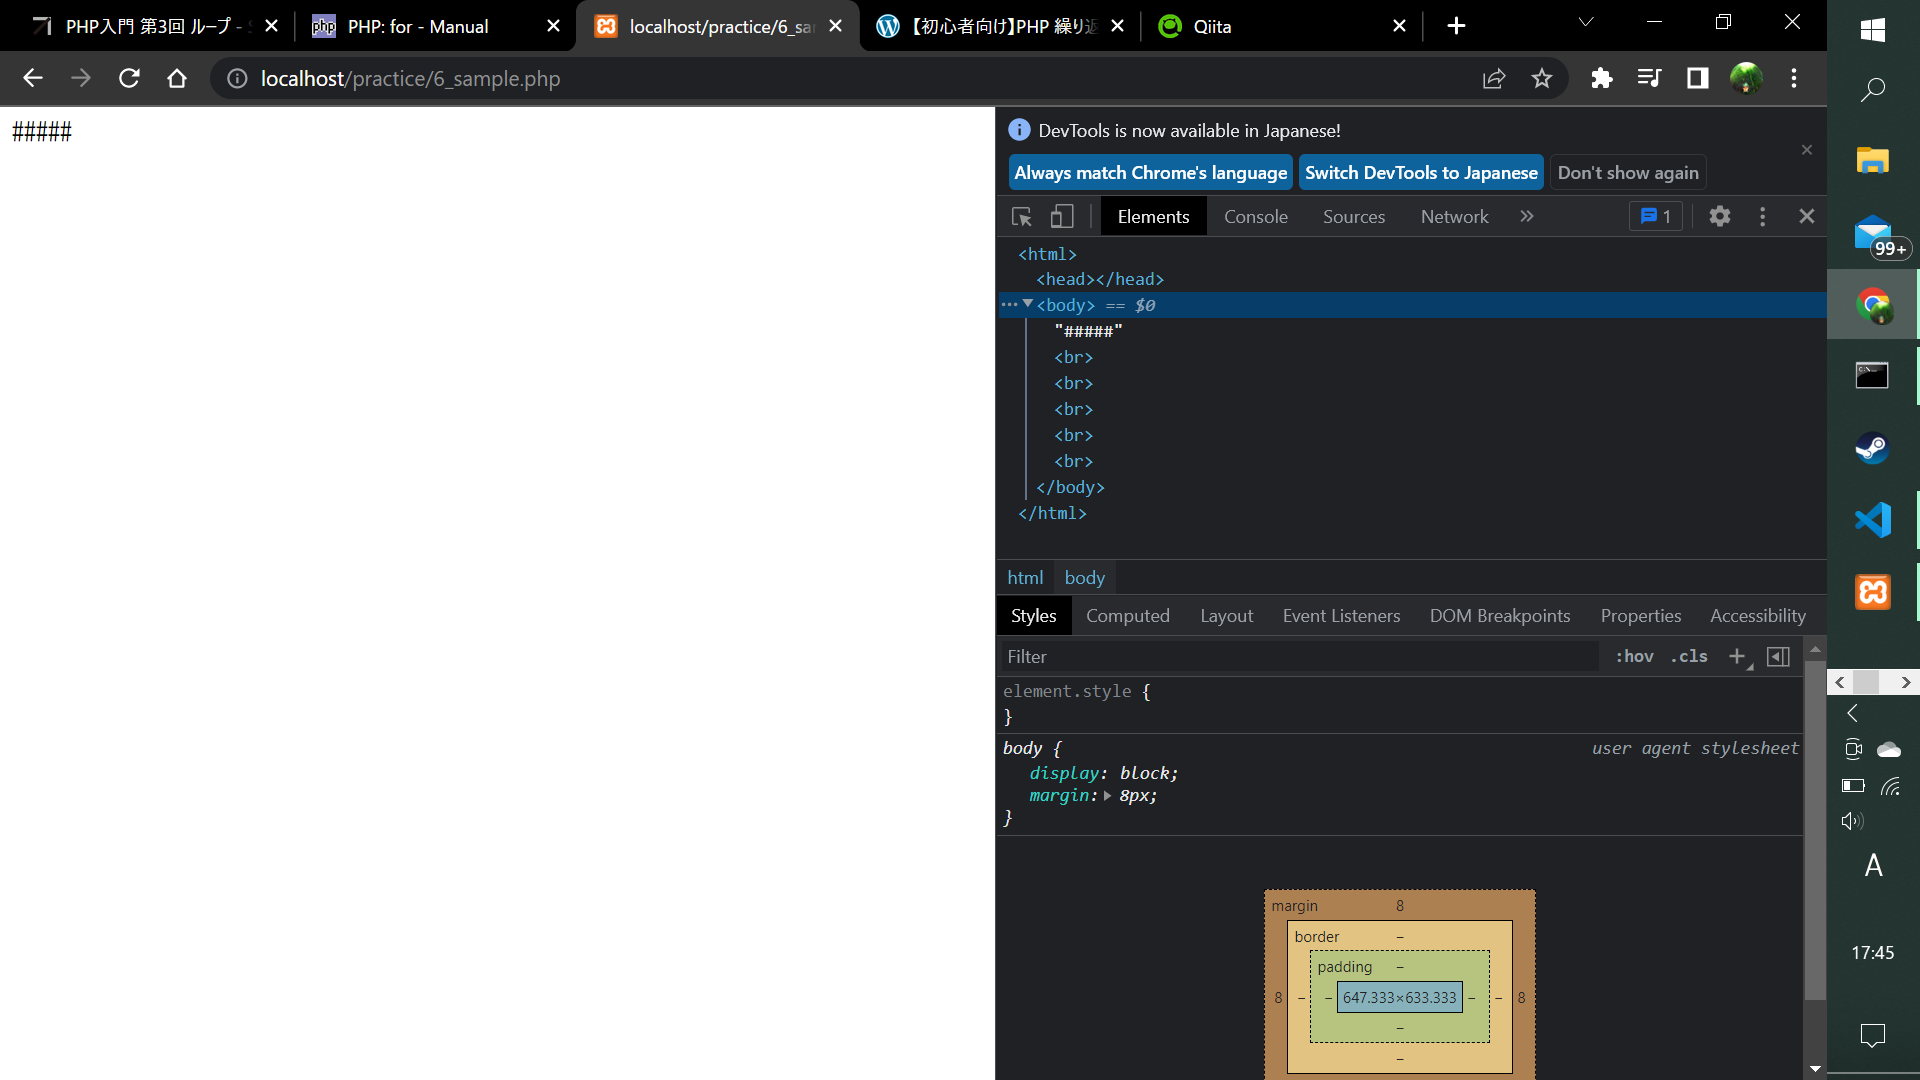Viewport: 1920px width, 1080px height.
Task: Open Windows search in the taskbar
Action: coord(1872,90)
